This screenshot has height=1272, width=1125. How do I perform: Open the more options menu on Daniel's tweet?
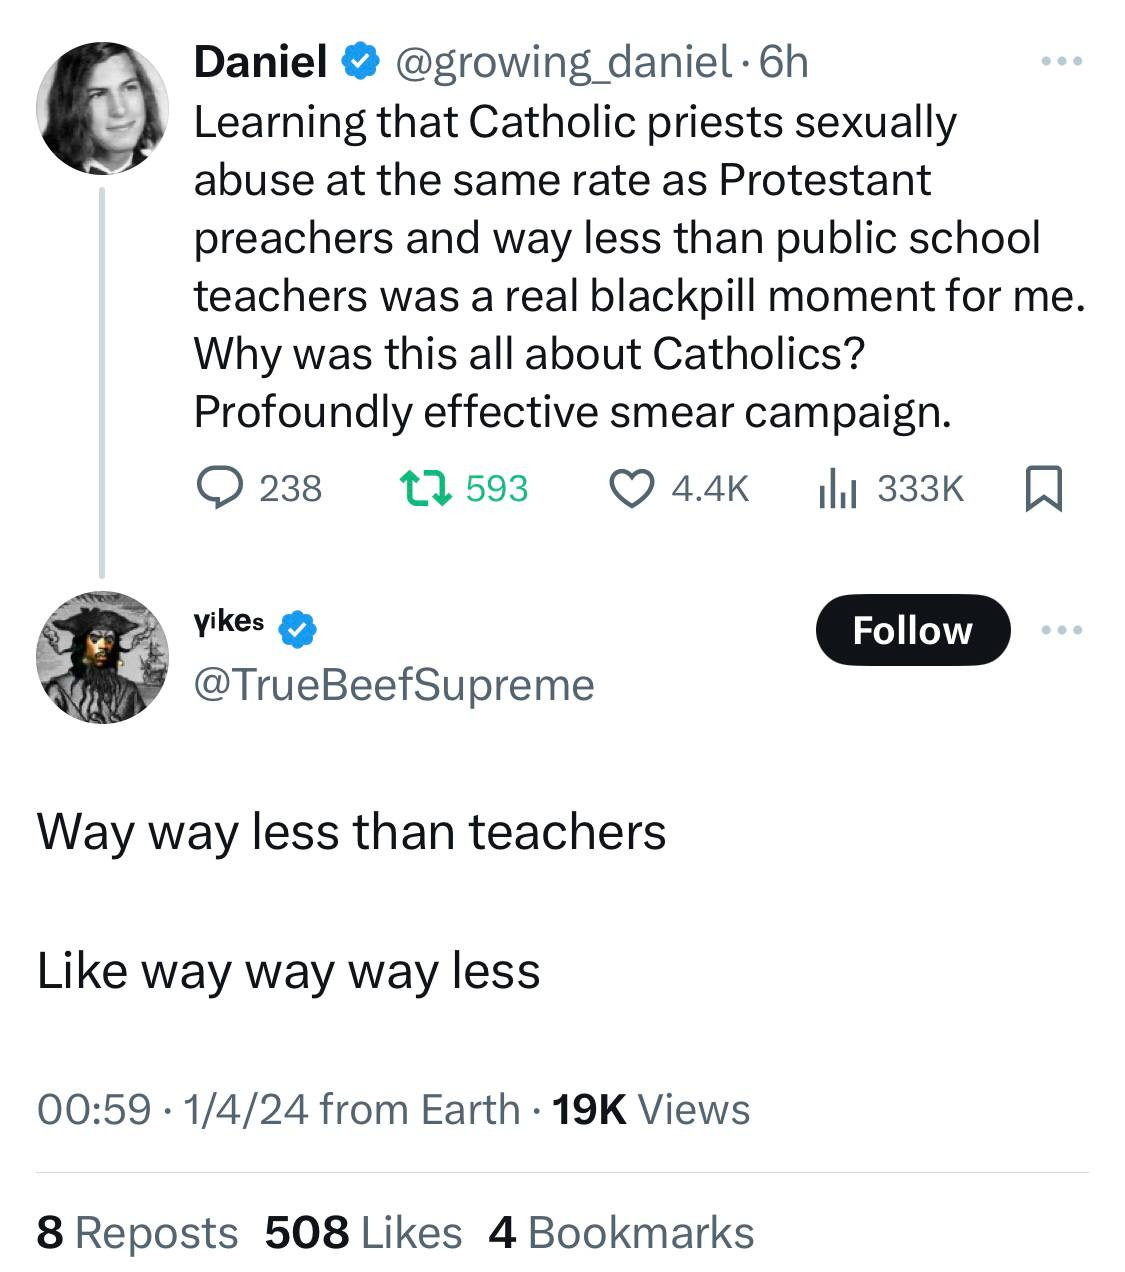click(x=1061, y=63)
